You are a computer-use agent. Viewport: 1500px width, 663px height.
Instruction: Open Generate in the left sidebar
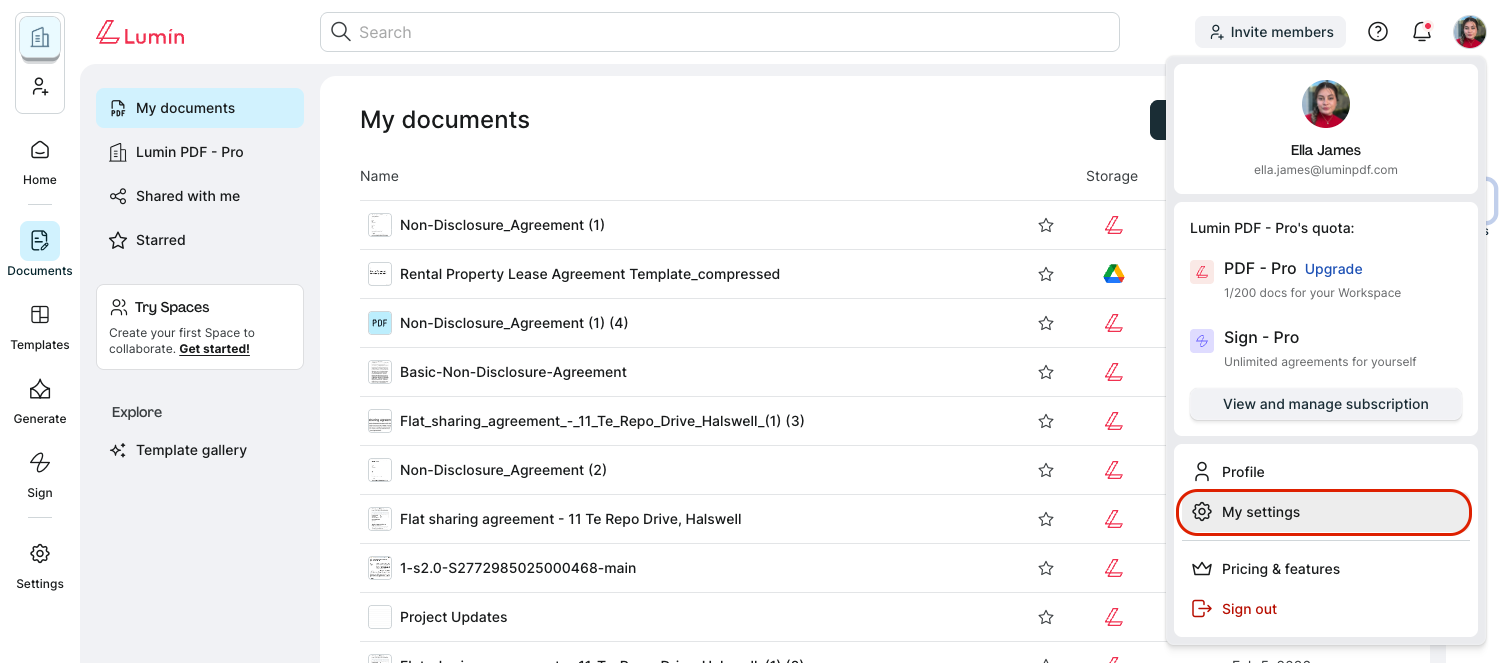click(x=40, y=401)
